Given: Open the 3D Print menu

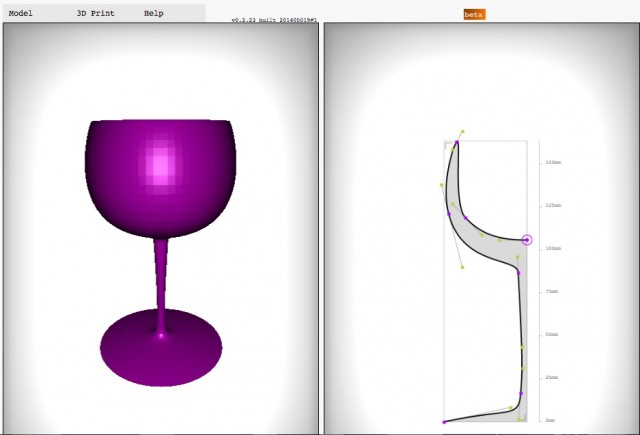Looking at the screenshot, I should click(93, 14).
